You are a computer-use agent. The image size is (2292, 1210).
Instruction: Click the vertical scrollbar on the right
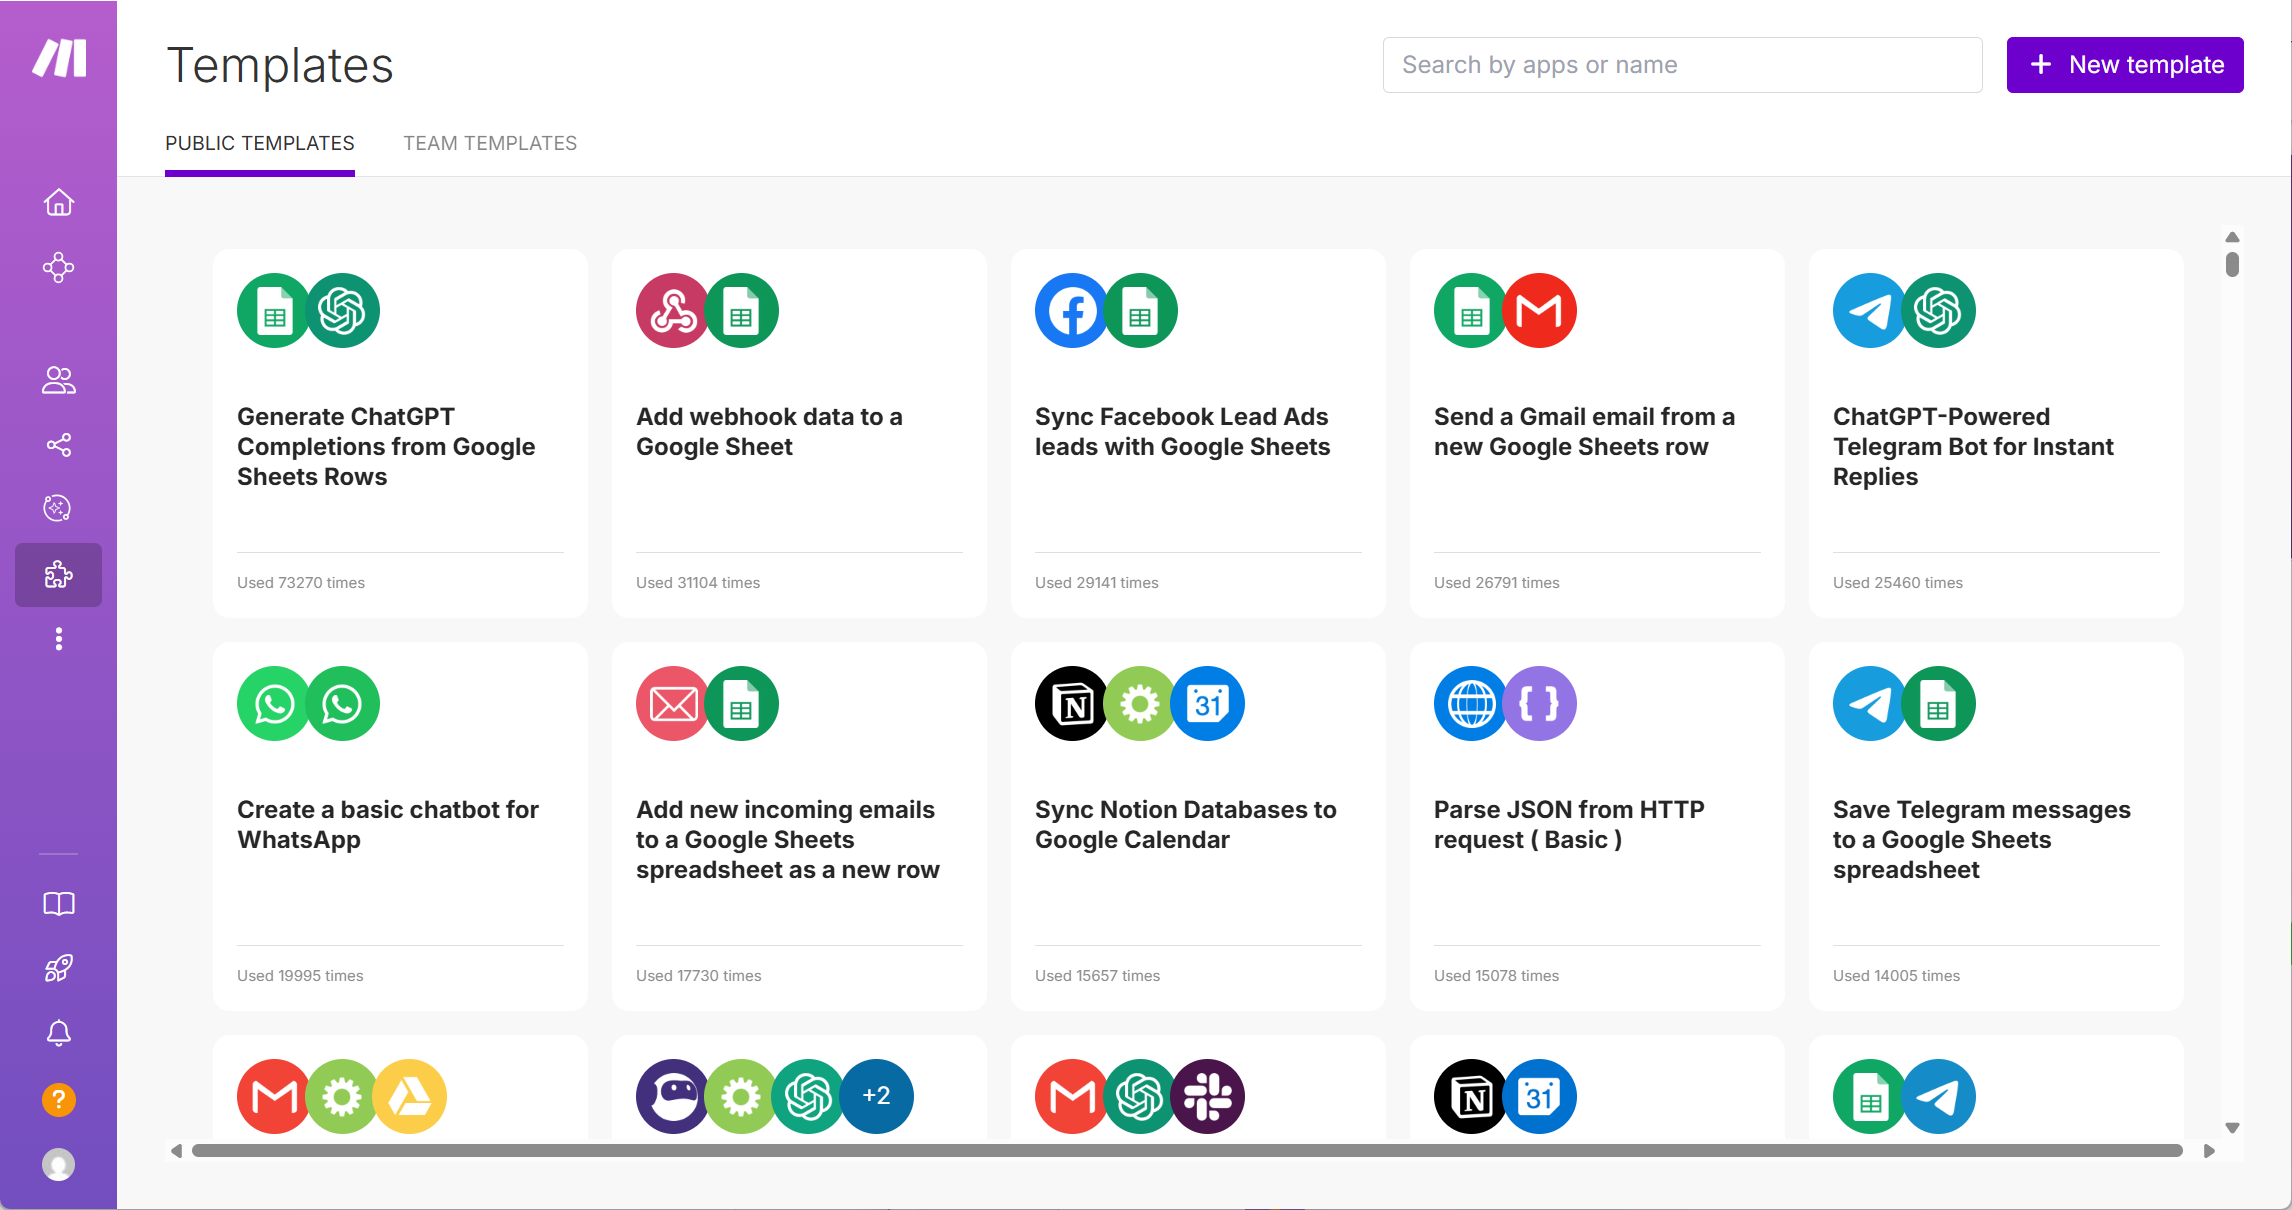tap(2231, 266)
